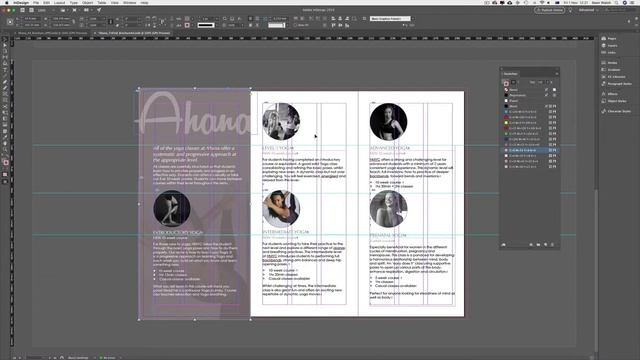640x360 pixels.
Task: Select the Pen tool in the toolbox
Action: [5, 82]
